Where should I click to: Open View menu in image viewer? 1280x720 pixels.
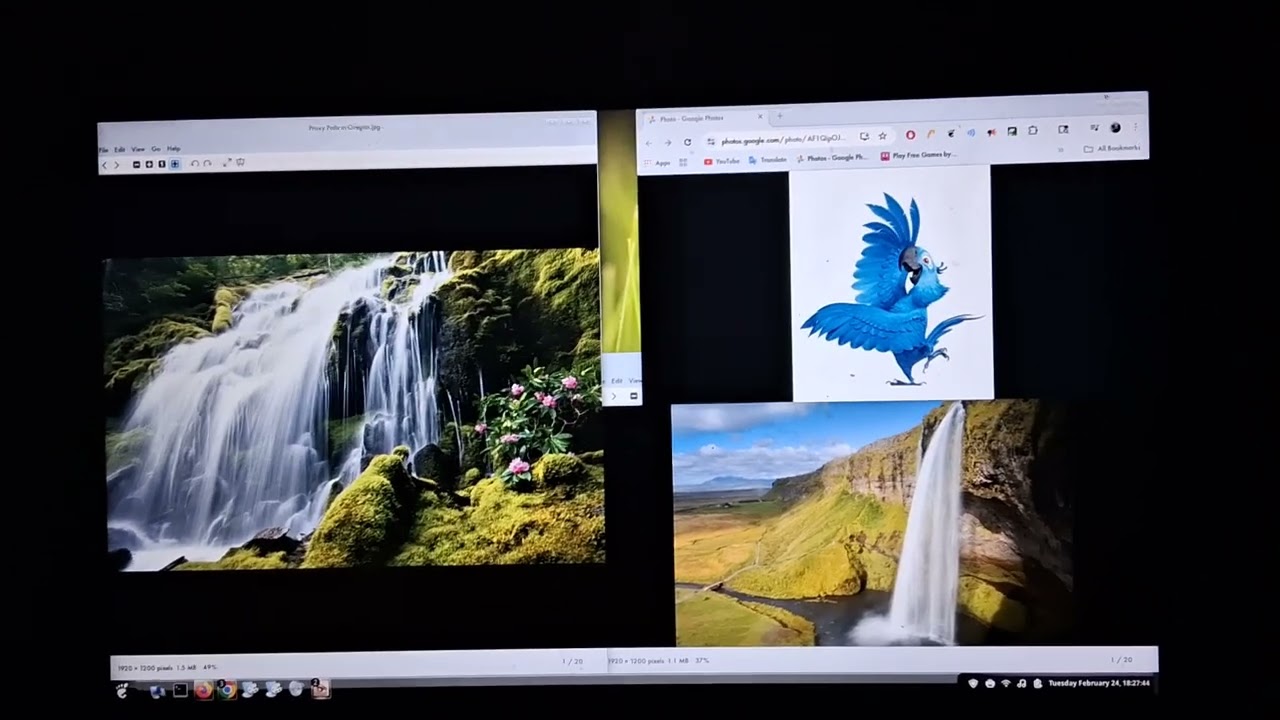pos(138,149)
